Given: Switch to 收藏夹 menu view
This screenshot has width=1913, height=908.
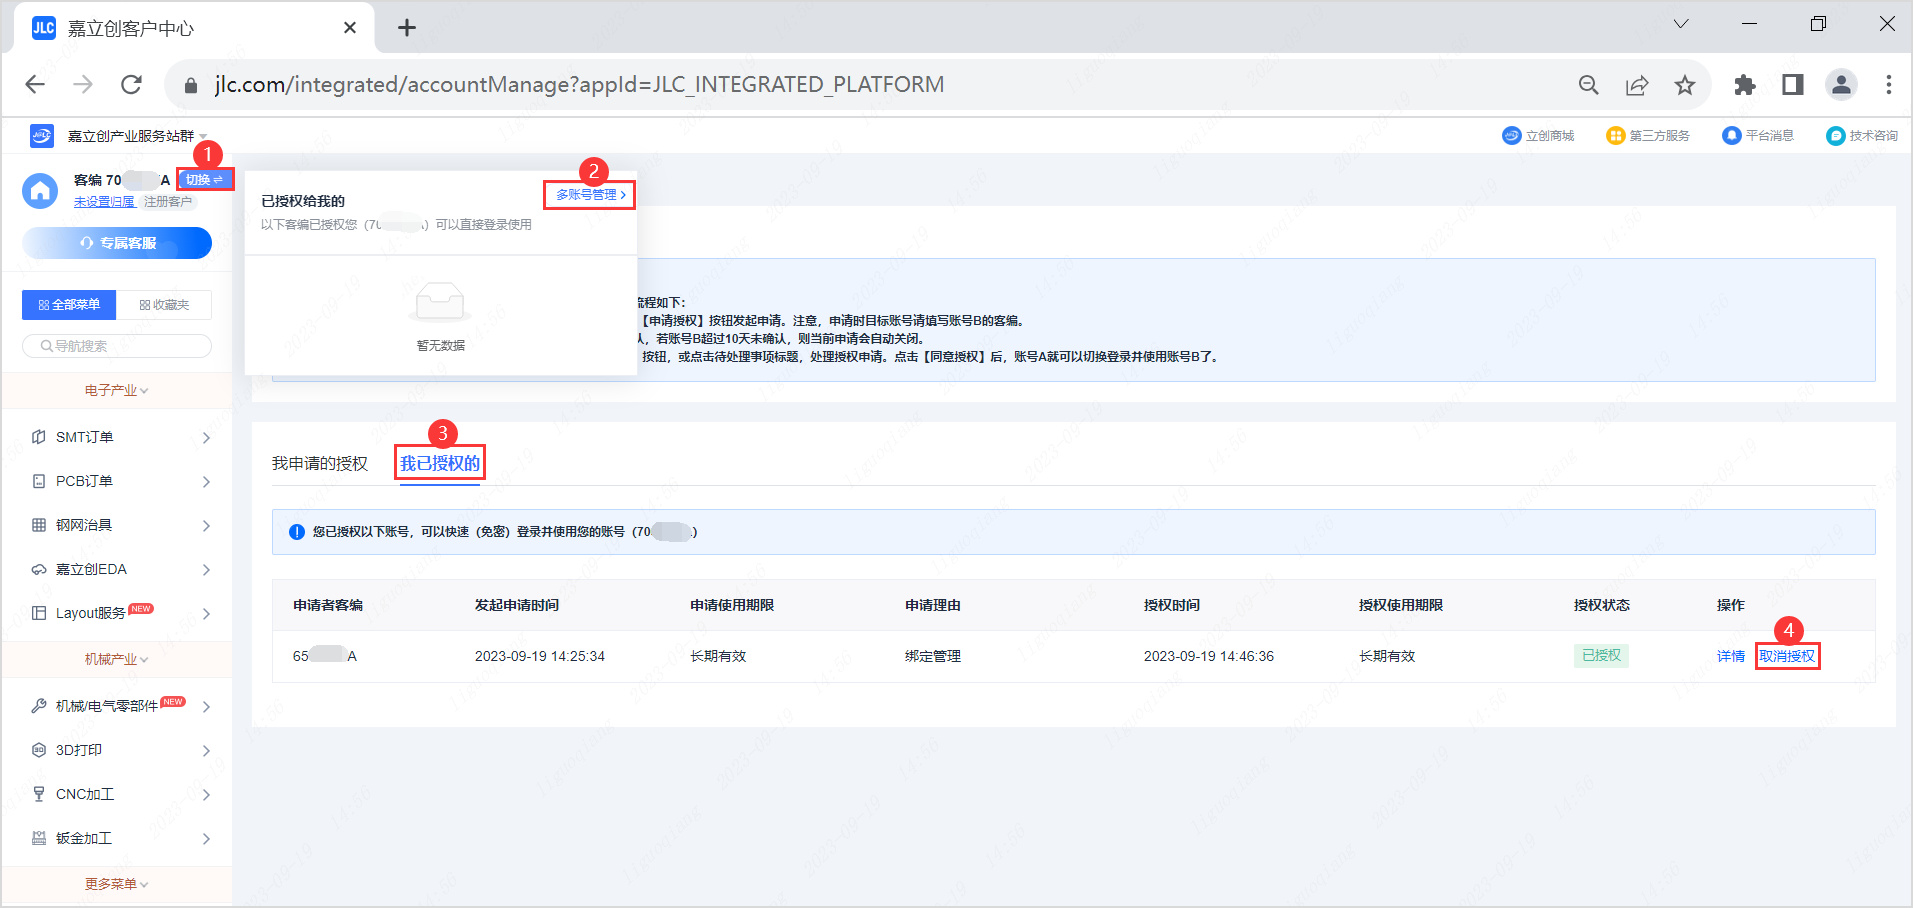Looking at the screenshot, I should 164,305.
